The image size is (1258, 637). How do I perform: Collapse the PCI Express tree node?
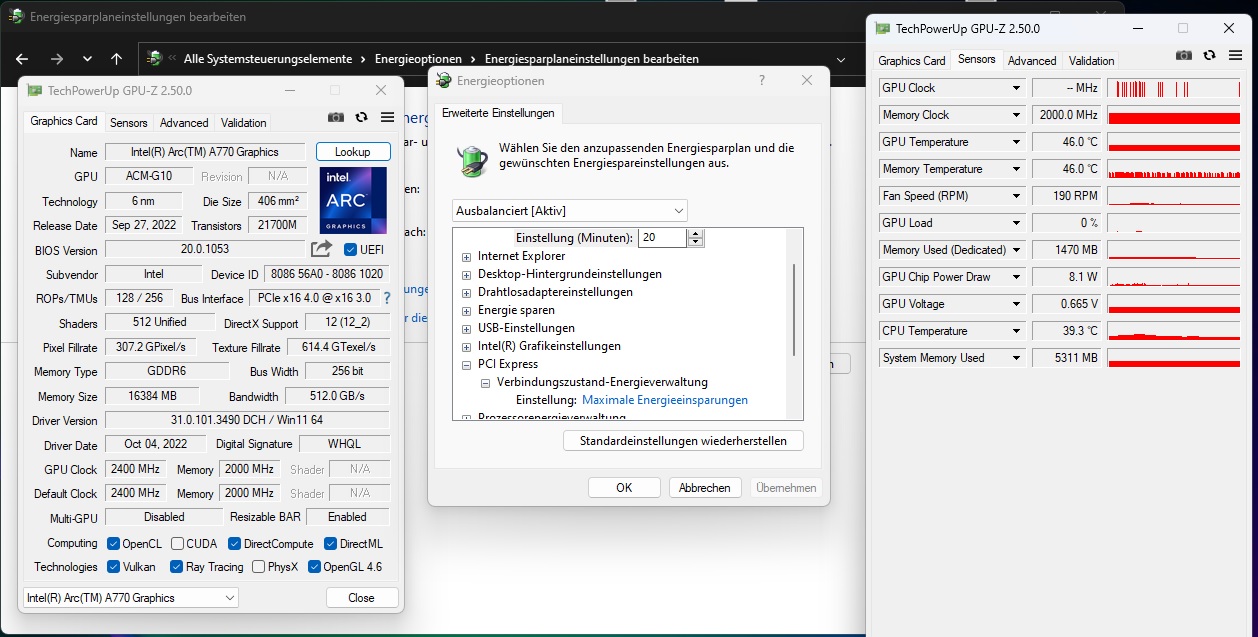pyautogui.click(x=466, y=364)
